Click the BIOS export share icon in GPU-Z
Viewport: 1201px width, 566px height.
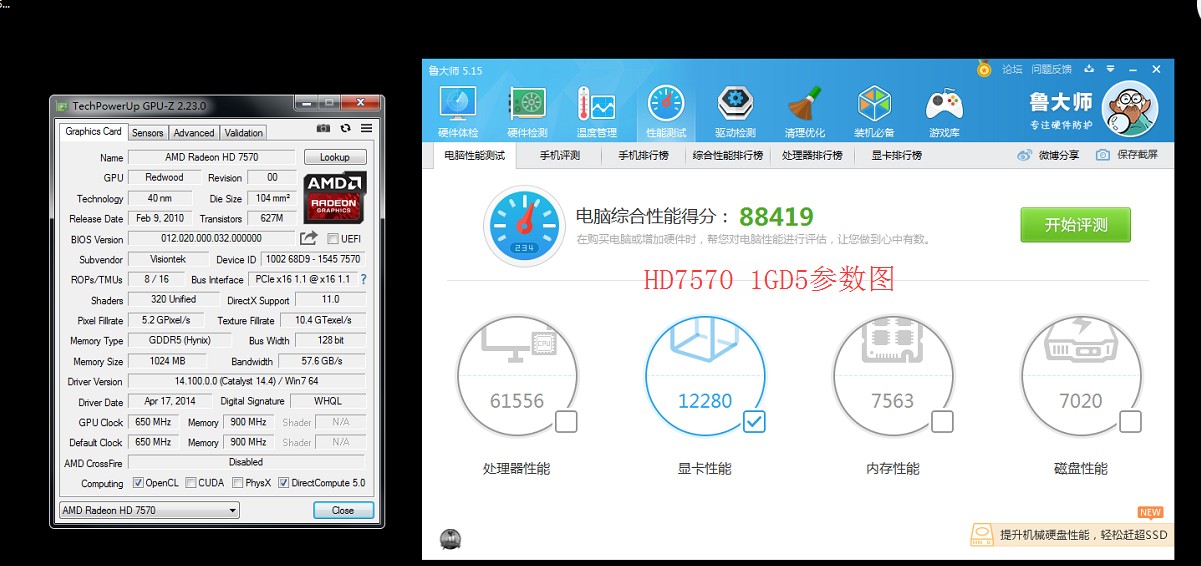pos(308,238)
